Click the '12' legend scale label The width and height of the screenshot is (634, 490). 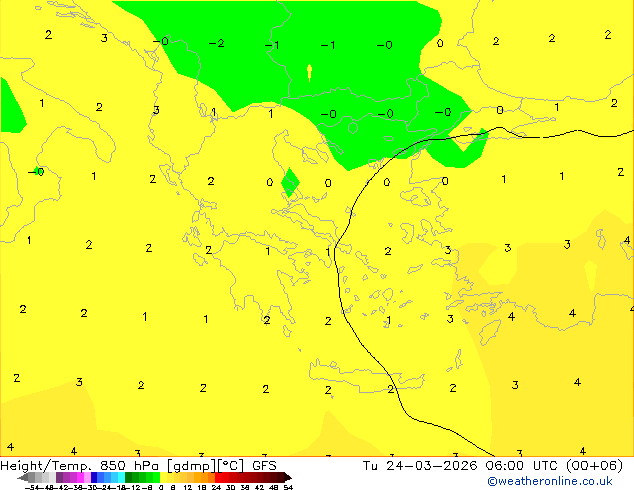[188, 487]
